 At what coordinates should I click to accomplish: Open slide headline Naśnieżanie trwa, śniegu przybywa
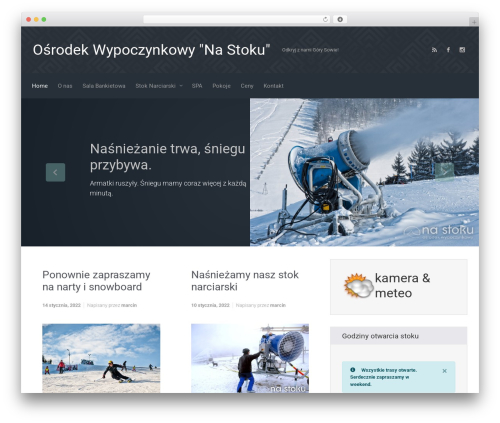click(167, 157)
